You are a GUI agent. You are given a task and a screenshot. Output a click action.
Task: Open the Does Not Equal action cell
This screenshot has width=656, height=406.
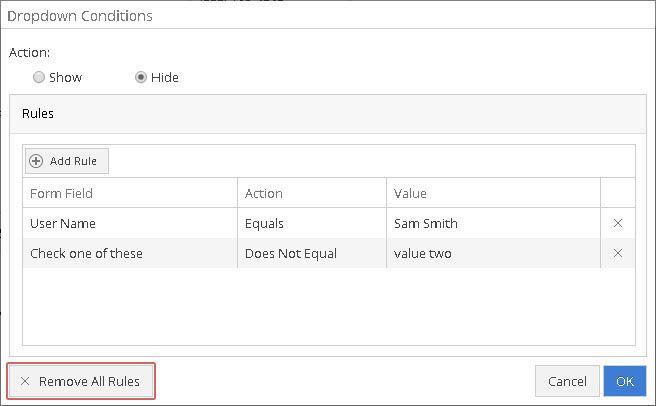312,253
